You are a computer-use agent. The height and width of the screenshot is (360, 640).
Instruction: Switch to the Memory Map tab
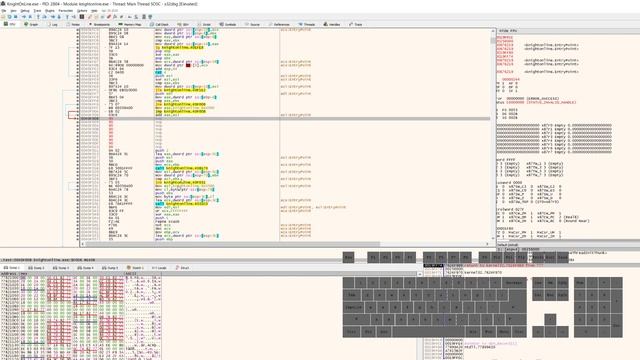[x=130, y=24]
